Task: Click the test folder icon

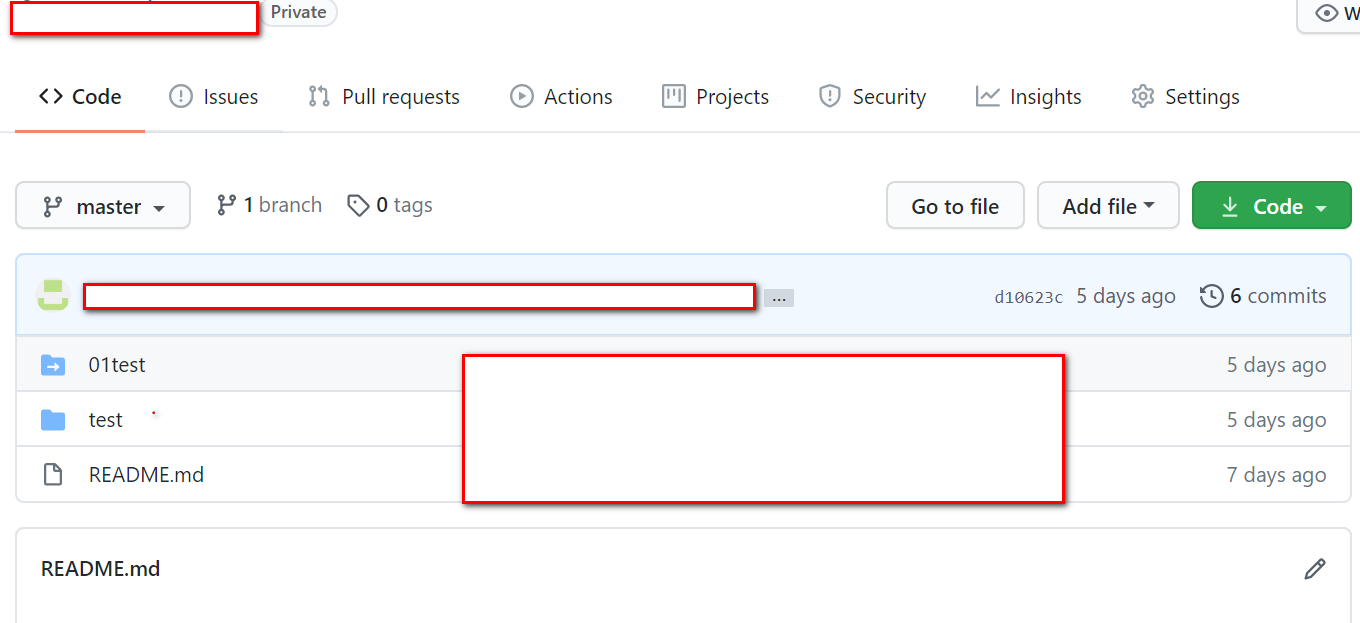Action: (x=53, y=420)
